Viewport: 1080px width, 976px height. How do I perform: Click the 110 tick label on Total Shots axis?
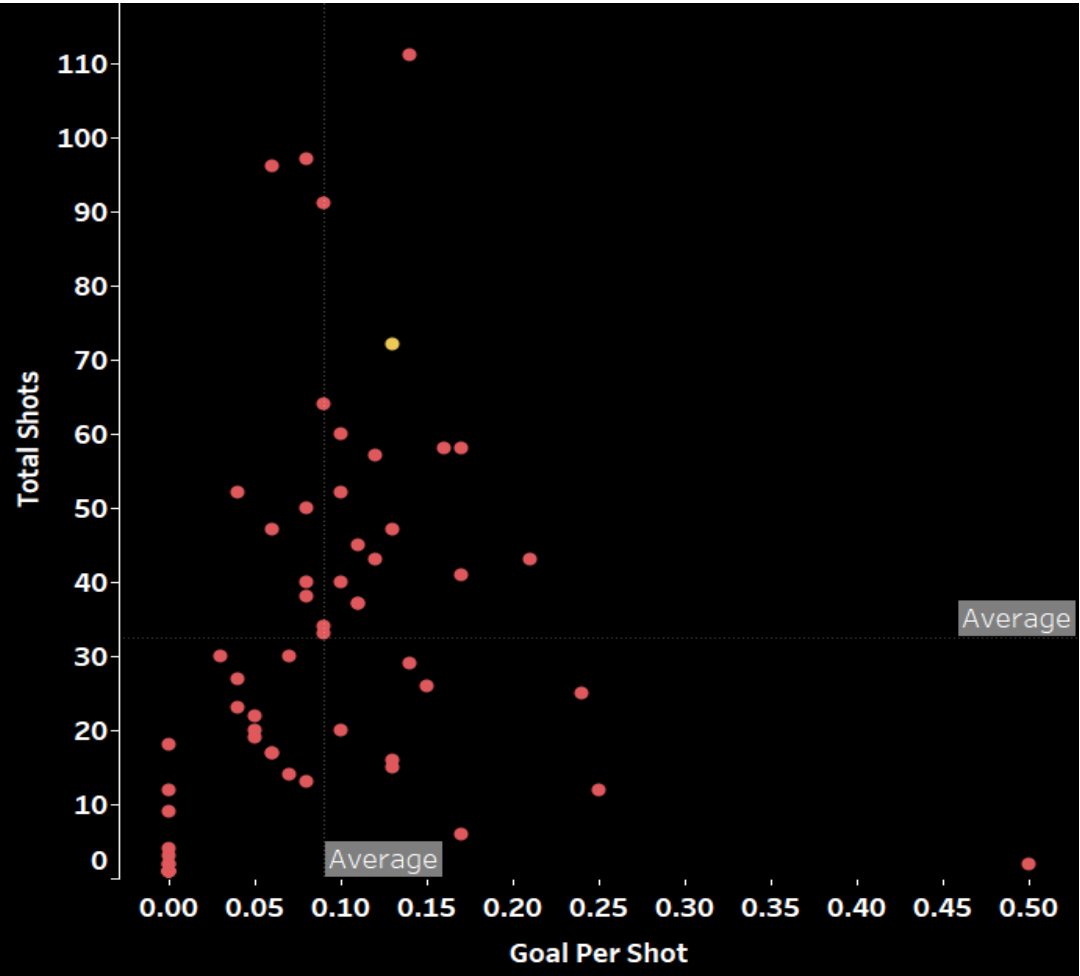click(82, 64)
